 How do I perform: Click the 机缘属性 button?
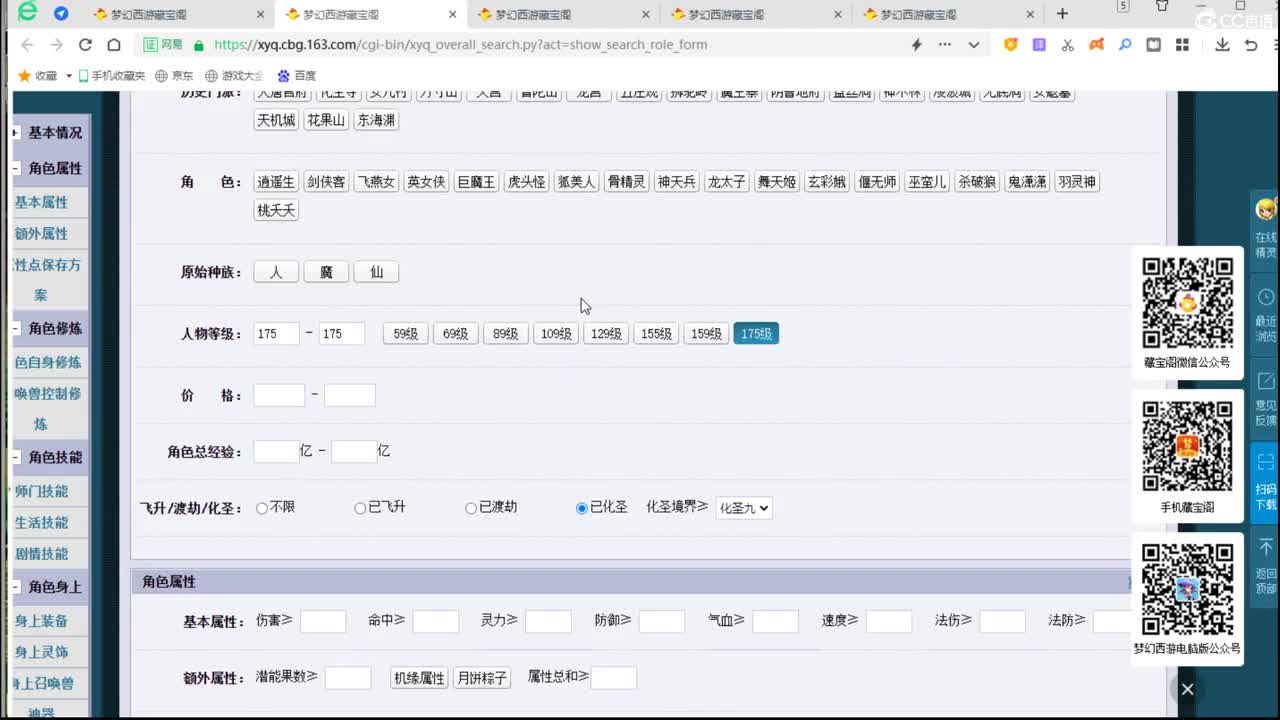coord(419,678)
